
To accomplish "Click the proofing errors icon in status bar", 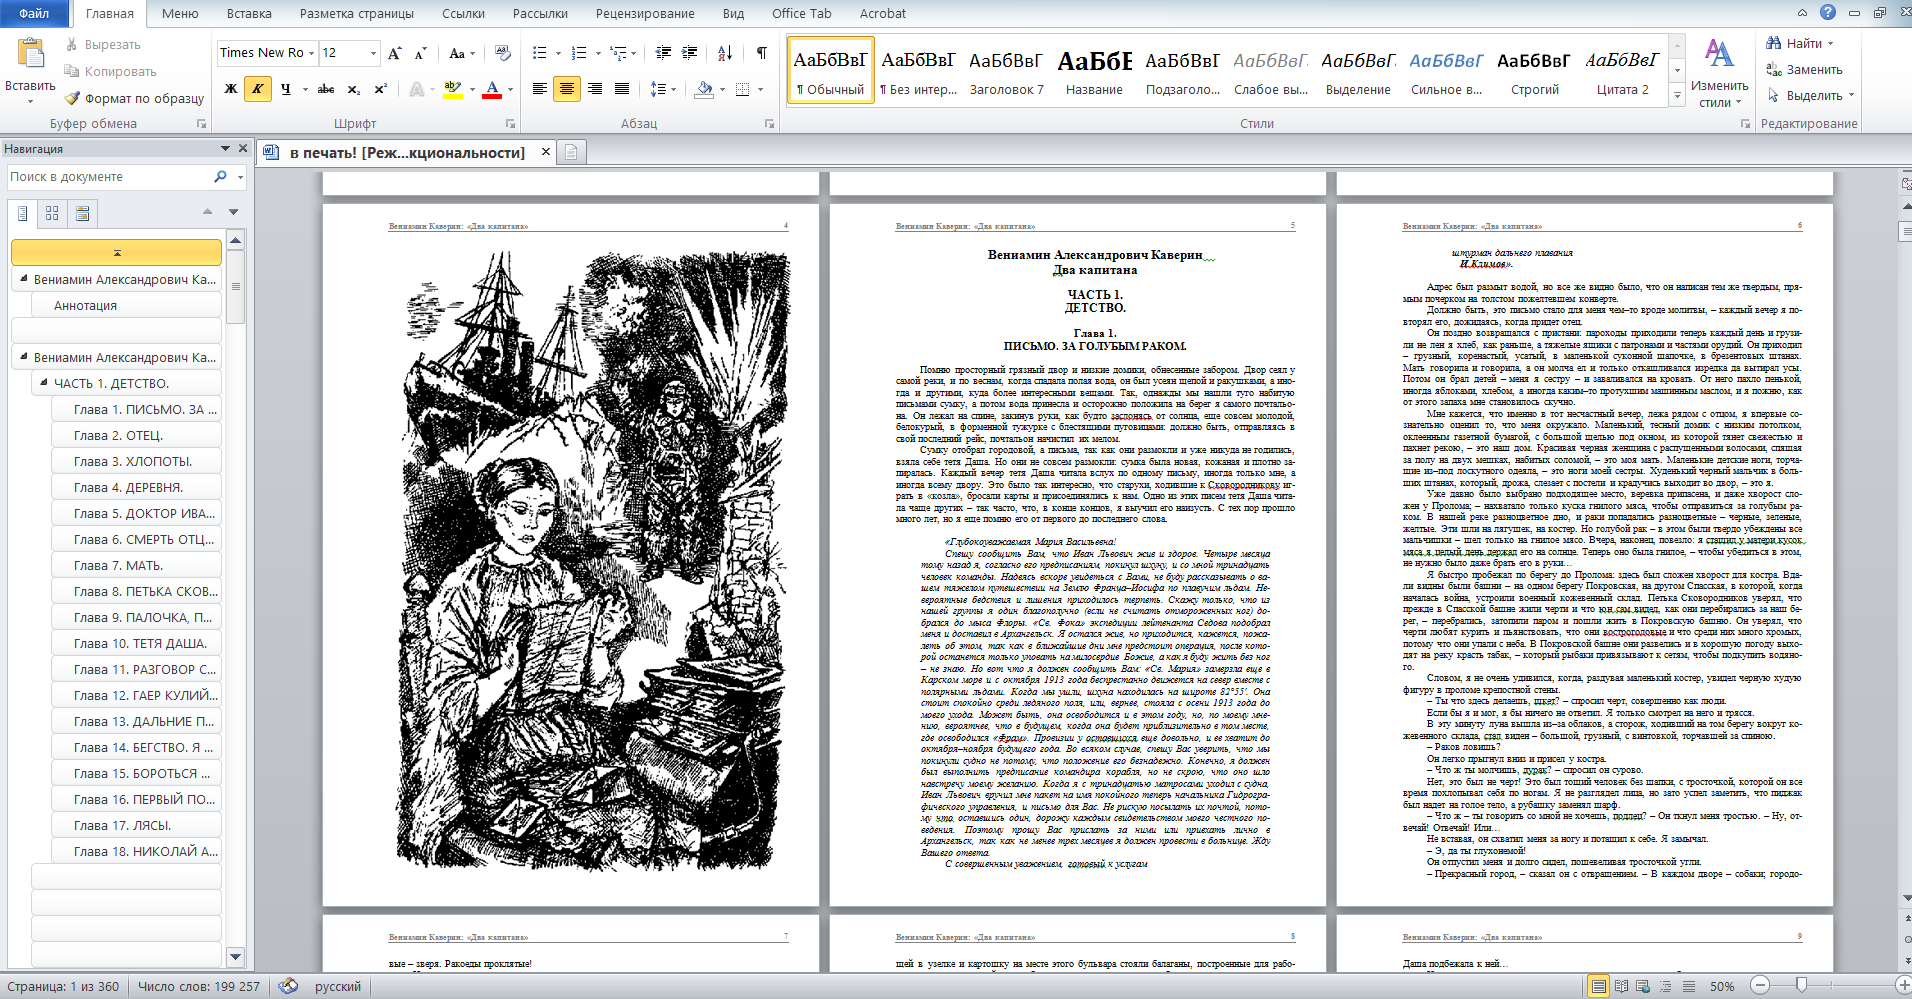I will tap(288, 986).
